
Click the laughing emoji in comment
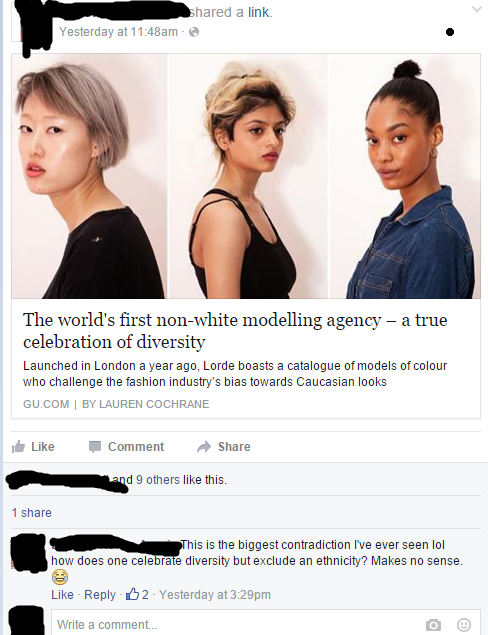click(x=60, y=577)
